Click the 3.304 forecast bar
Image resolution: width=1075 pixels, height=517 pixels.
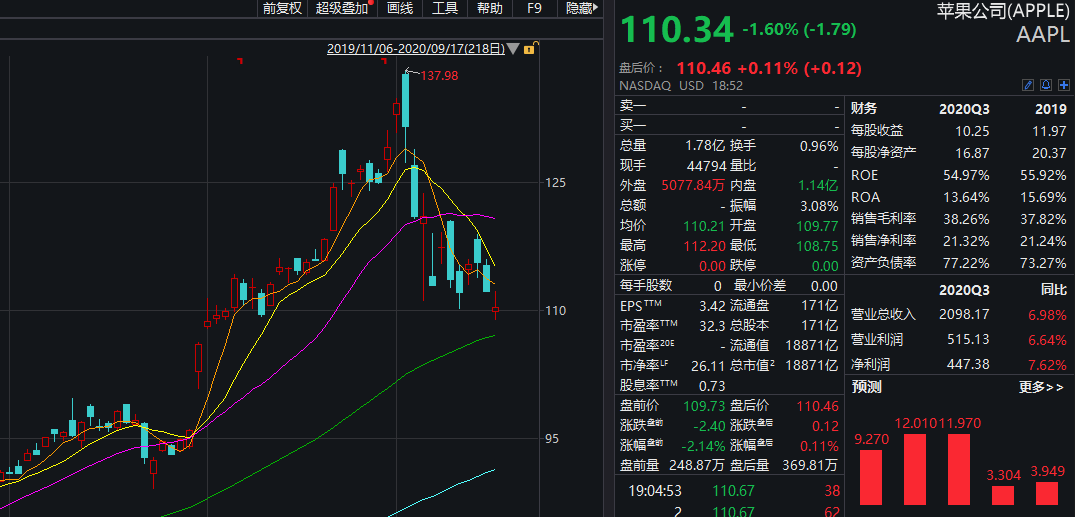(1003, 496)
